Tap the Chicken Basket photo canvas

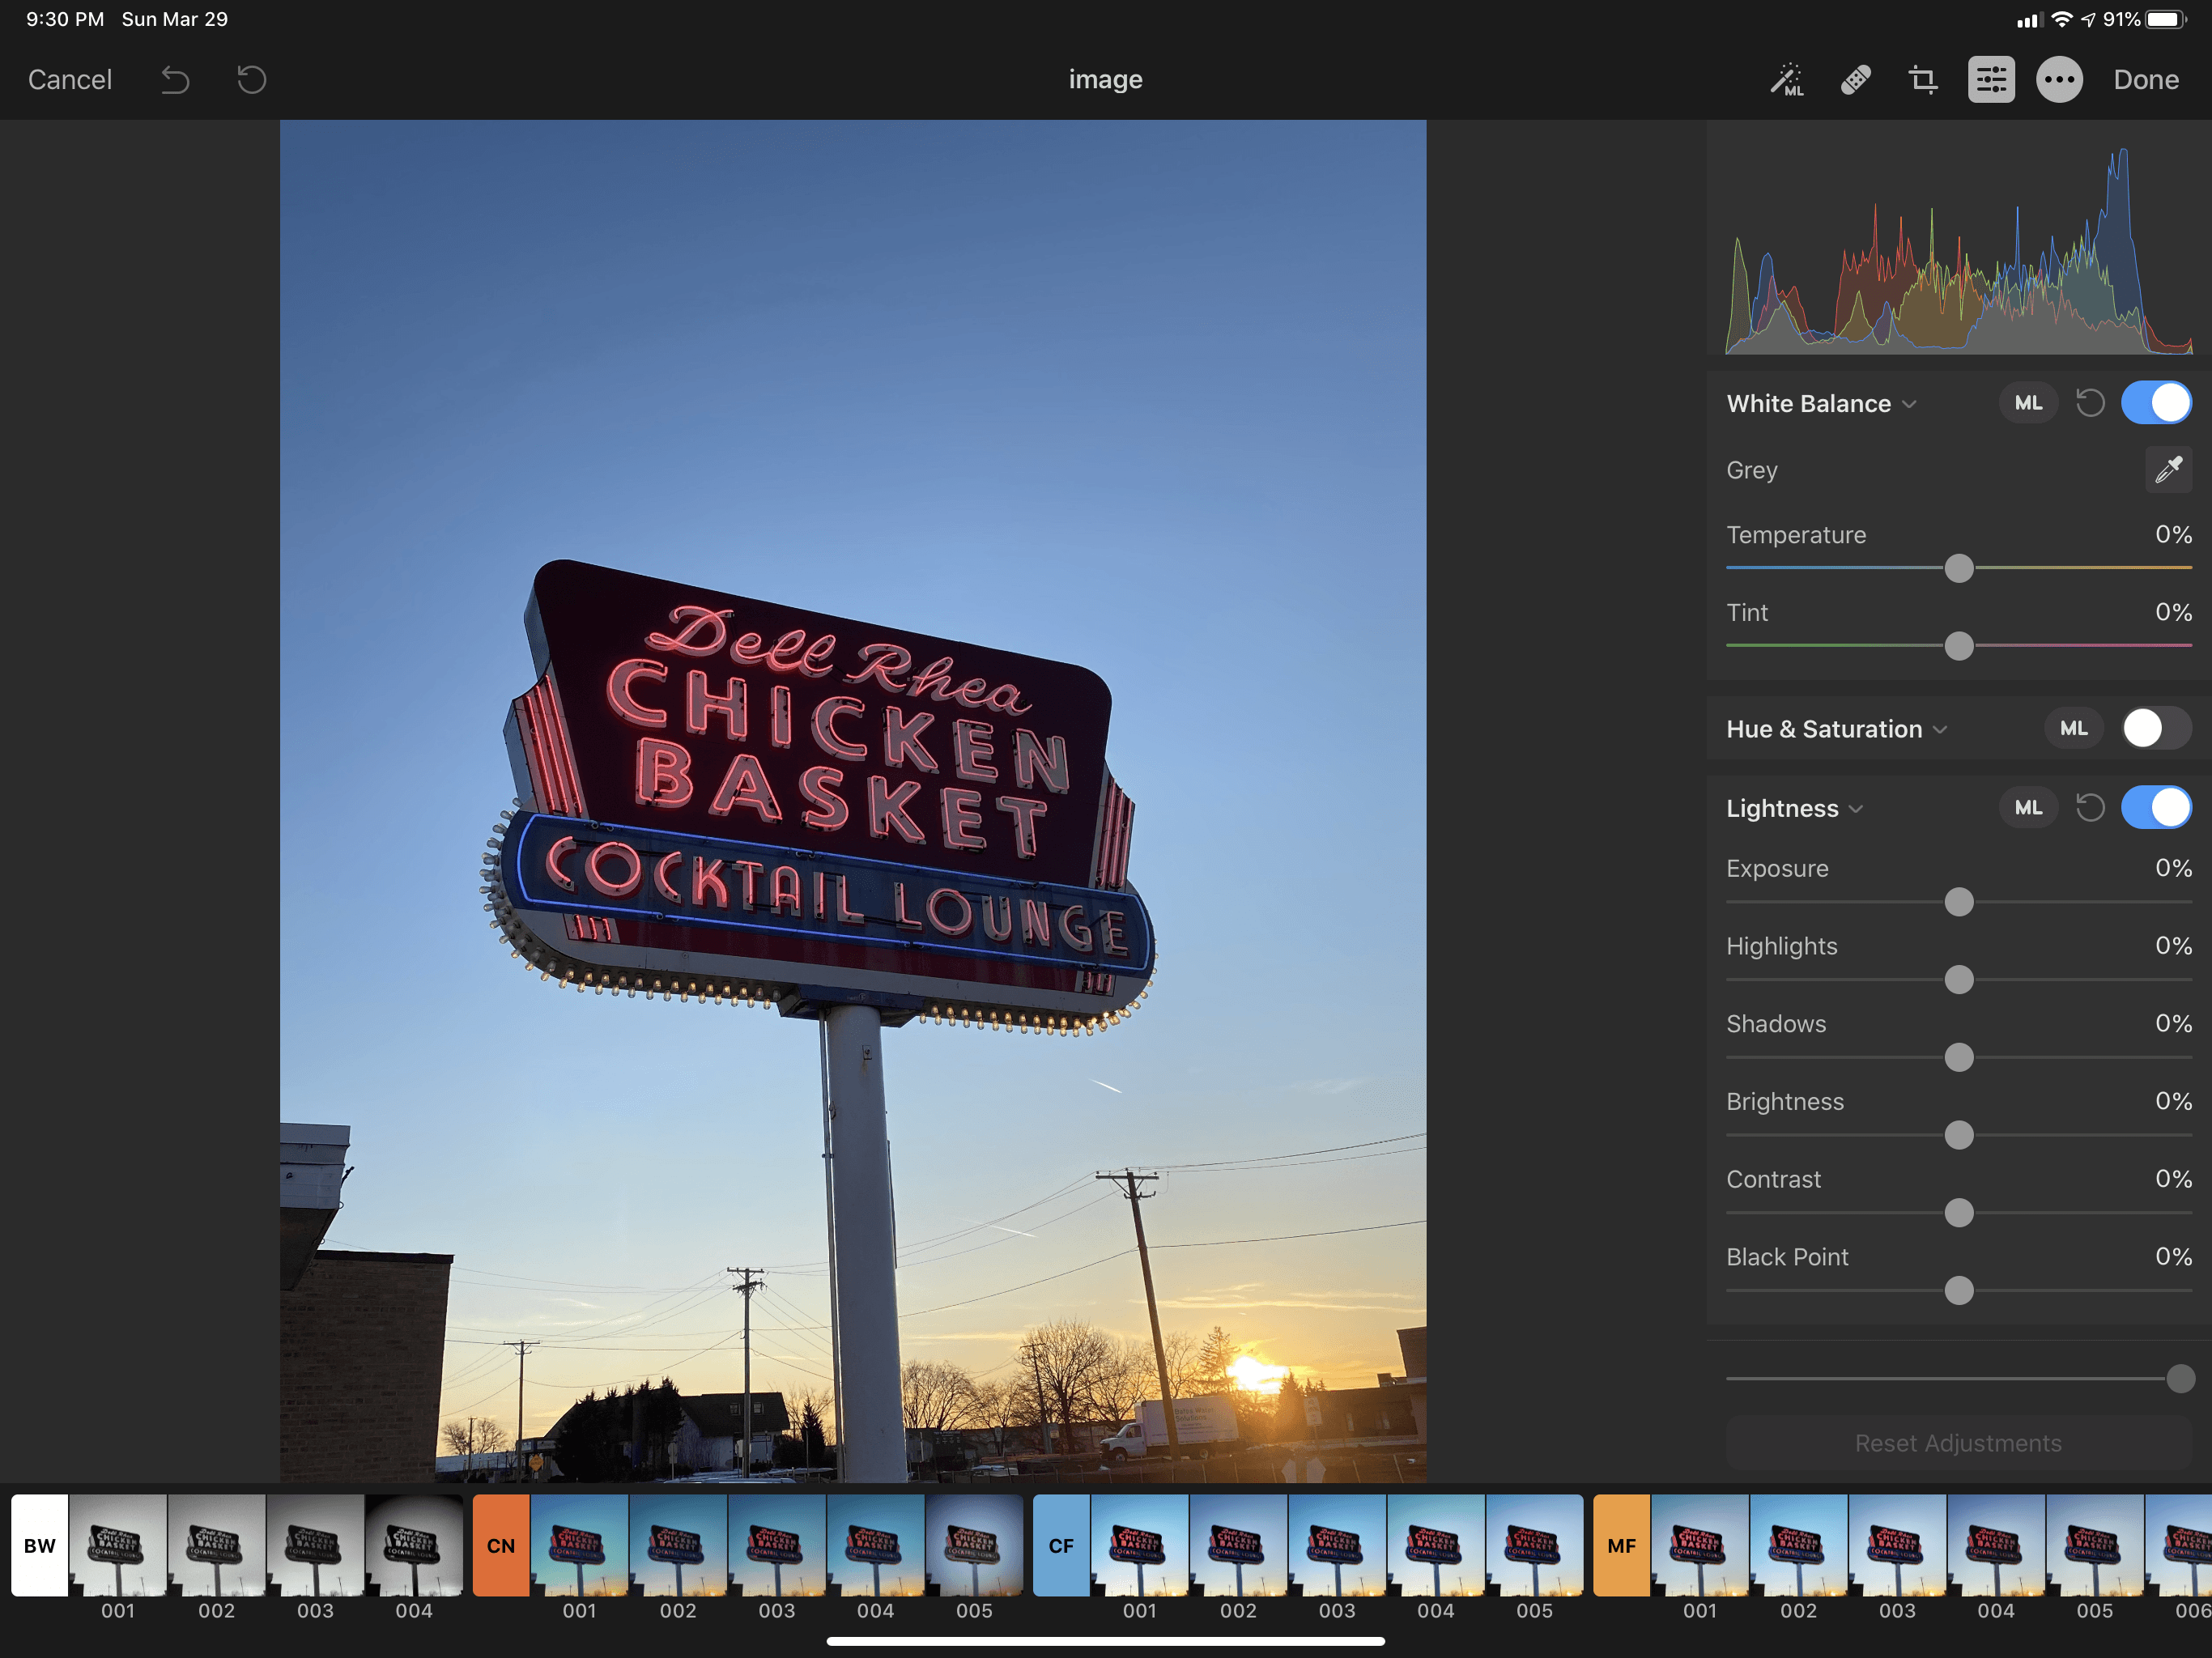853,801
